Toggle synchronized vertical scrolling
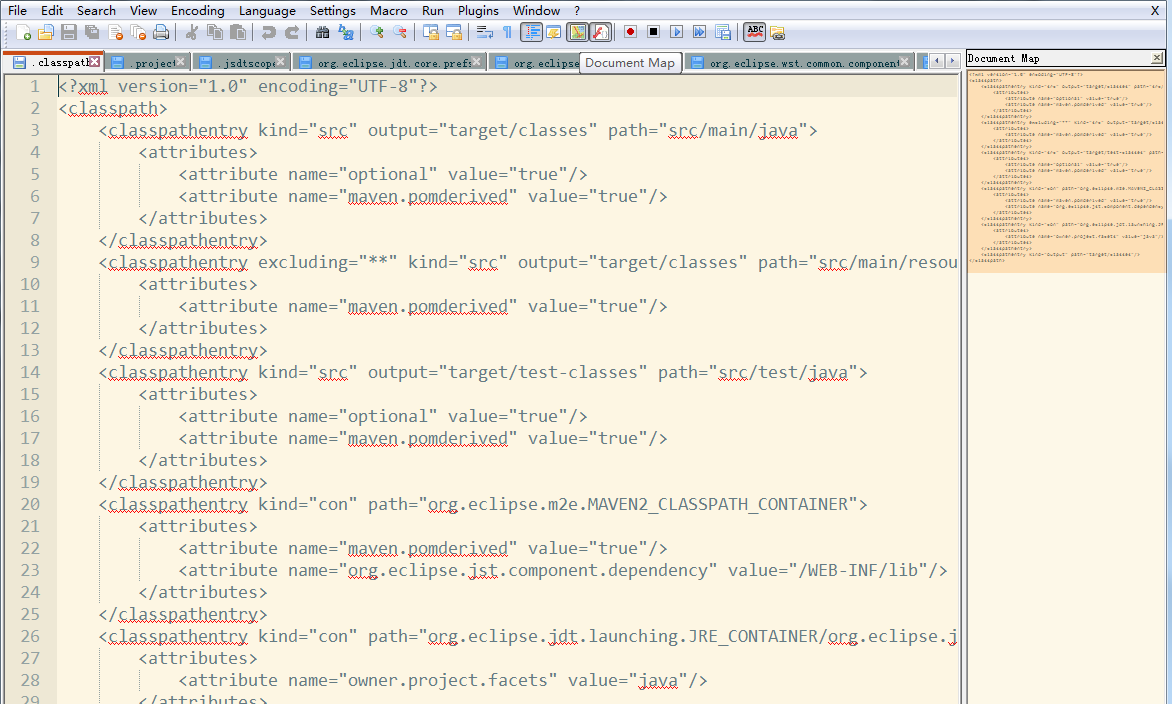This screenshot has width=1172, height=704. click(430, 32)
